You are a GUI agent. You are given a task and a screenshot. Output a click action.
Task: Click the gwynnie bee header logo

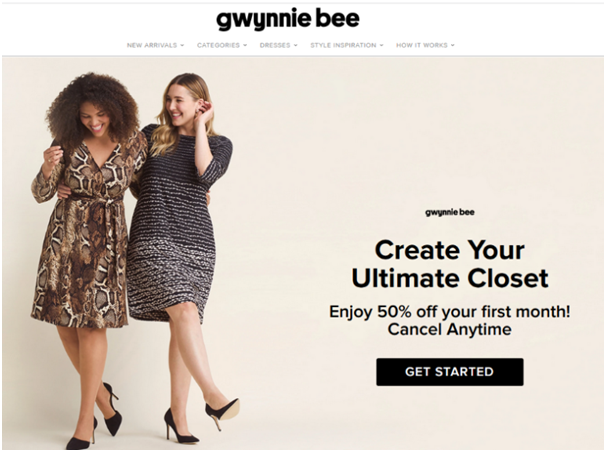[x=288, y=19]
